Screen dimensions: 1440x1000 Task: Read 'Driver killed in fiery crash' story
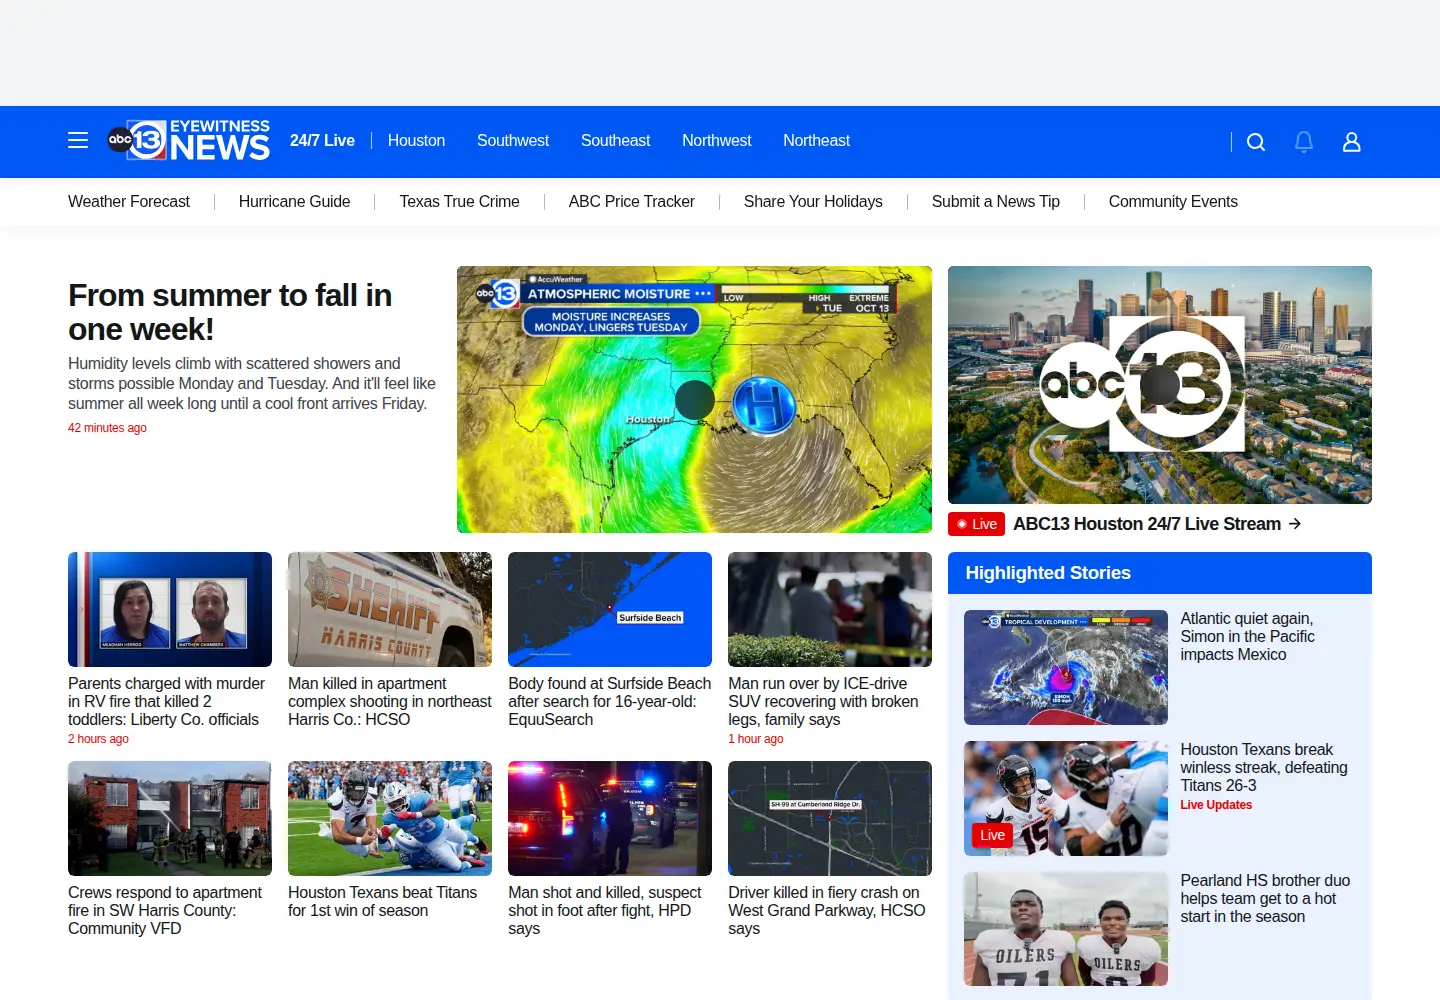point(827,911)
